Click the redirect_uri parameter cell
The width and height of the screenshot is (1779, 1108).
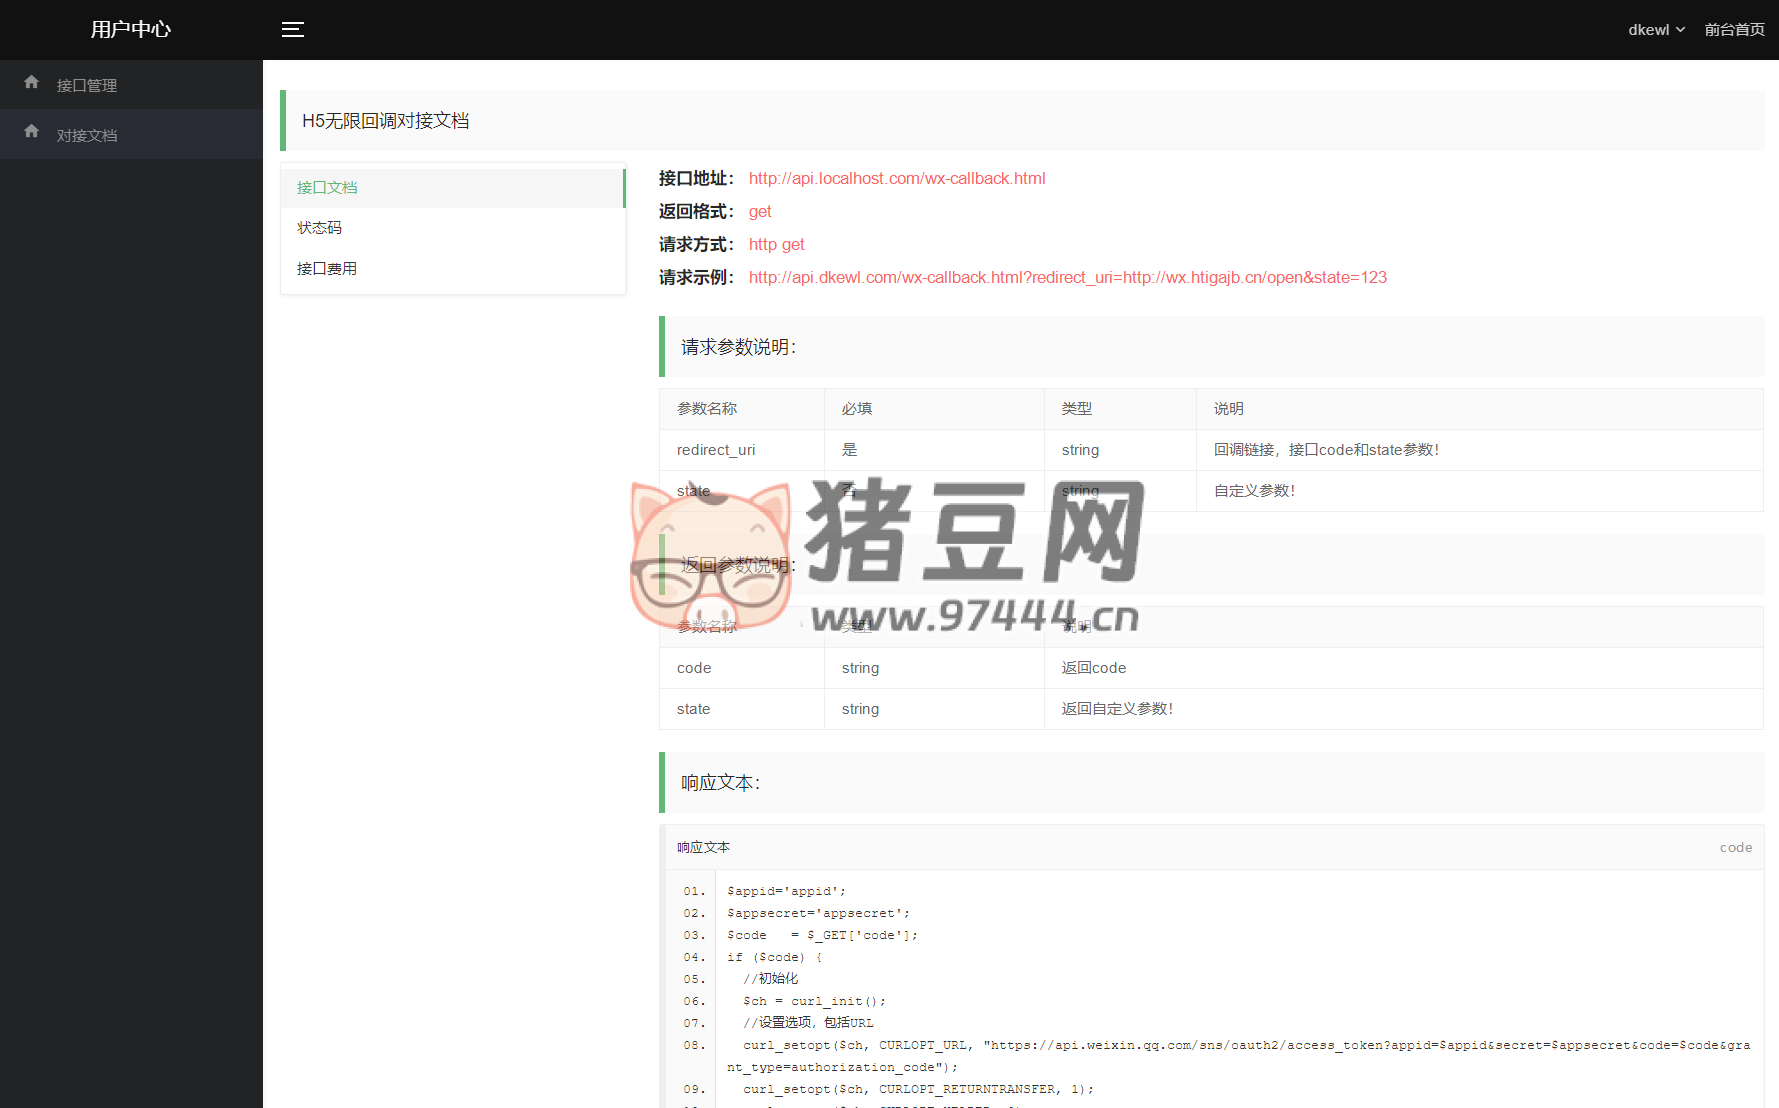click(716, 450)
